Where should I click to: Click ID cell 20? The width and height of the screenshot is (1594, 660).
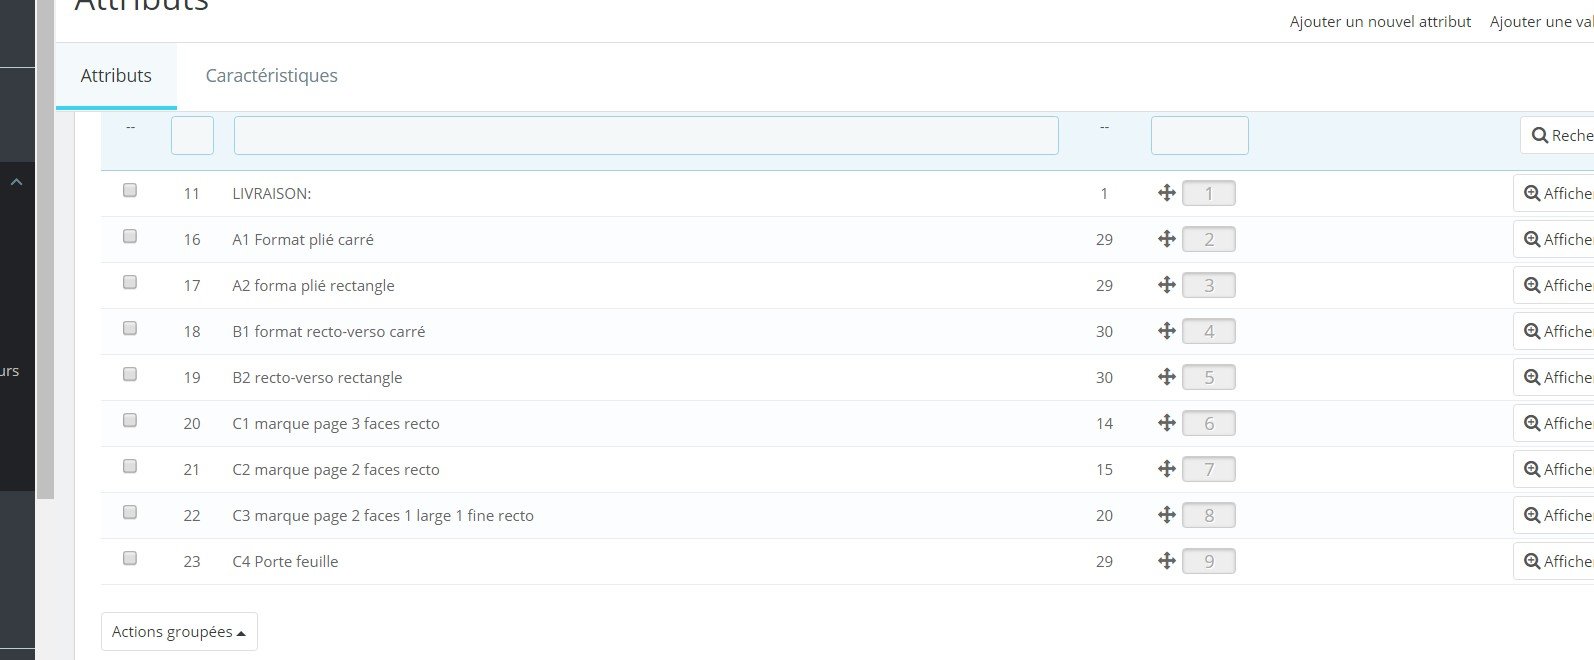(192, 423)
